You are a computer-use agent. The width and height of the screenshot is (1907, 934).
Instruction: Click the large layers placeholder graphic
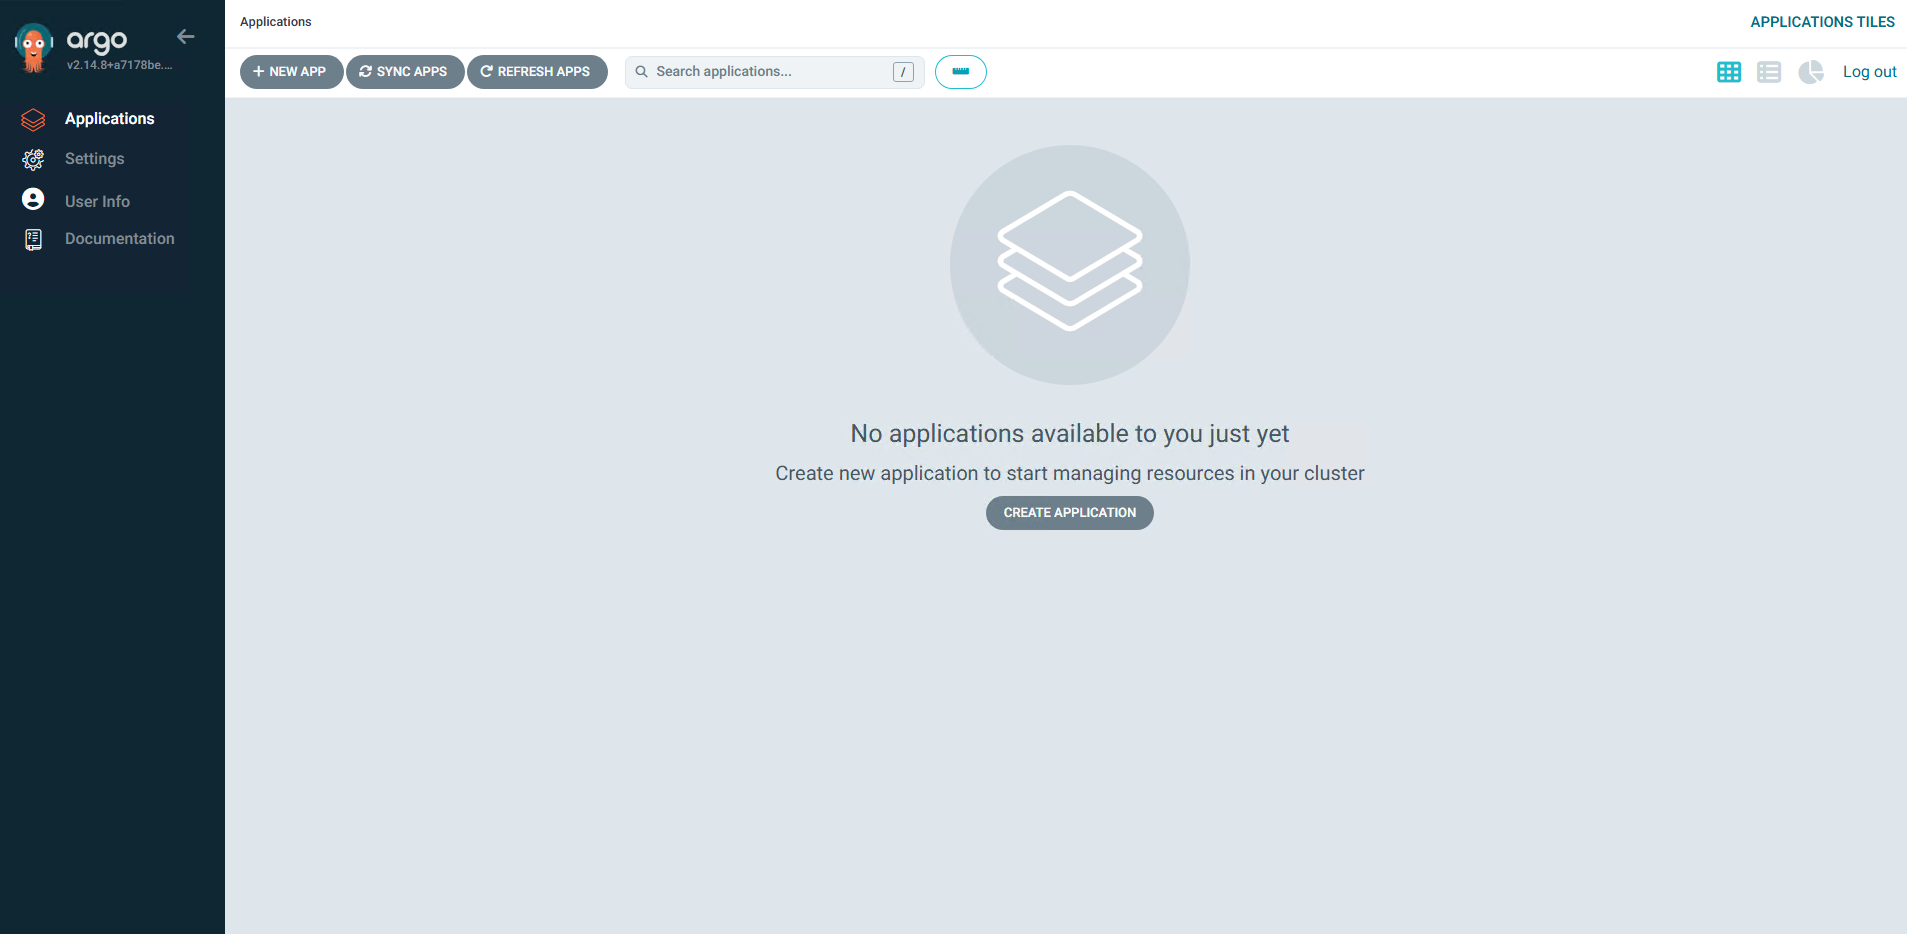click(x=1069, y=264)
